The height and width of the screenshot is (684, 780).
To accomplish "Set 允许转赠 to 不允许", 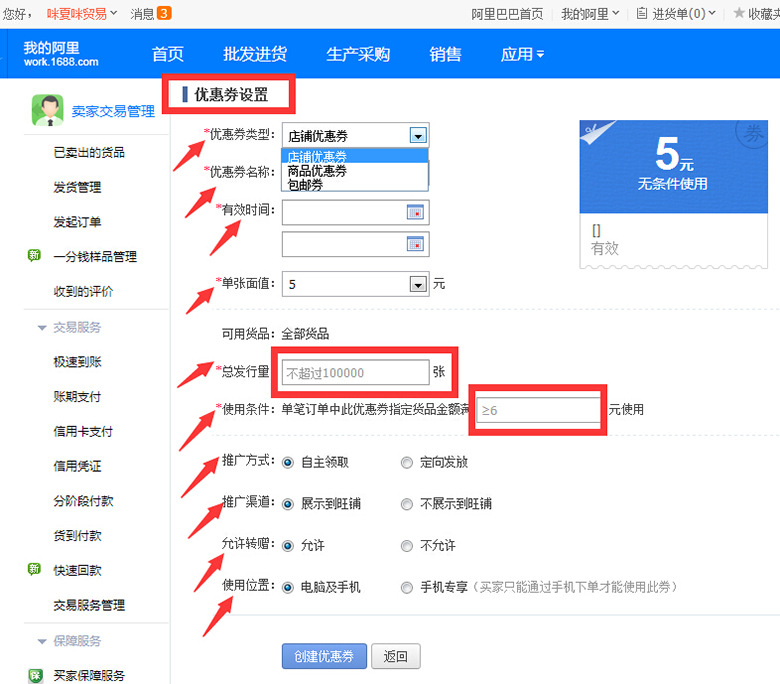I will point(406,546).
